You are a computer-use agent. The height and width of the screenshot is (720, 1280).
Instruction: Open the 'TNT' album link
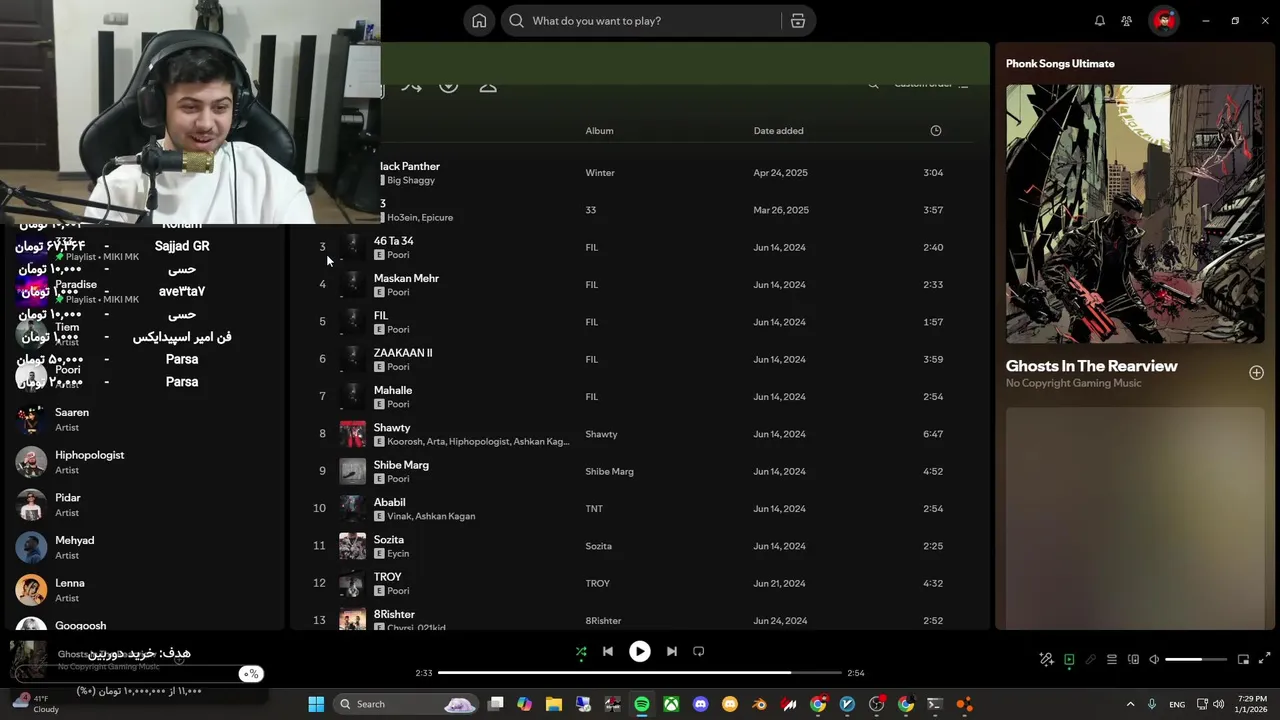click(x=594, y=509)
